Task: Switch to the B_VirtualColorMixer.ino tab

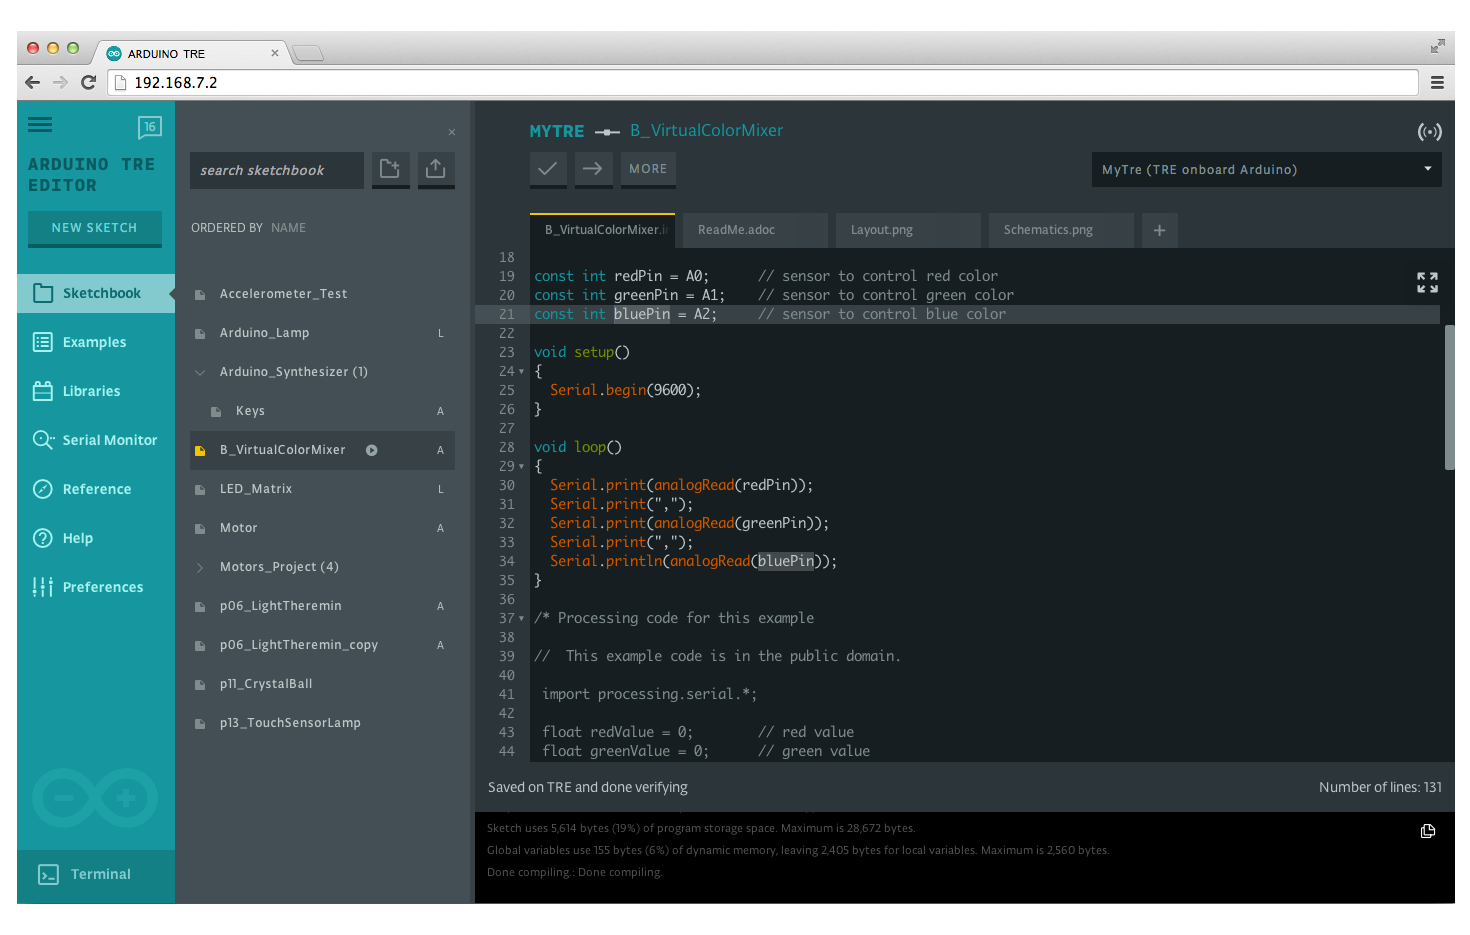Action: (602, 230)
